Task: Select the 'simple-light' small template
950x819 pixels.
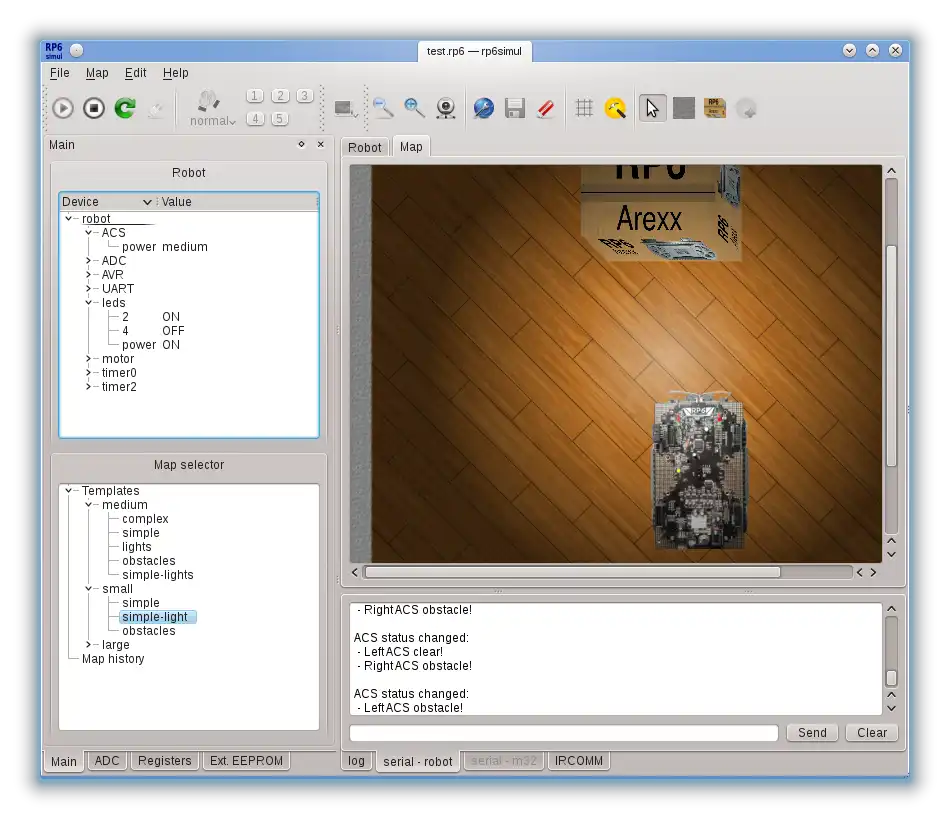Action: click(x=158, y=617)
